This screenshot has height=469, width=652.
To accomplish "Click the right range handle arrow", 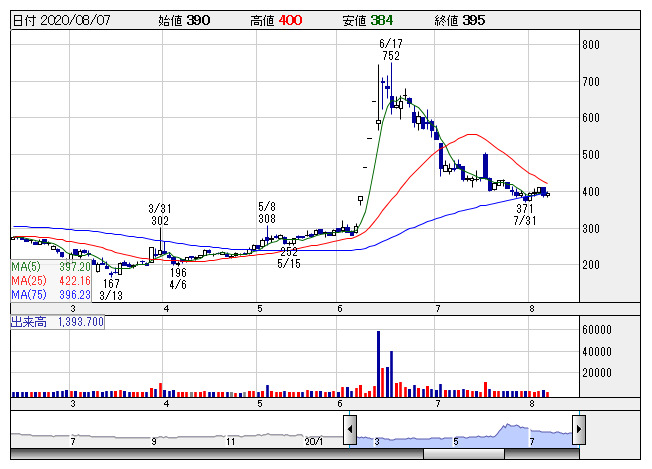I will [x=579, y=431].
